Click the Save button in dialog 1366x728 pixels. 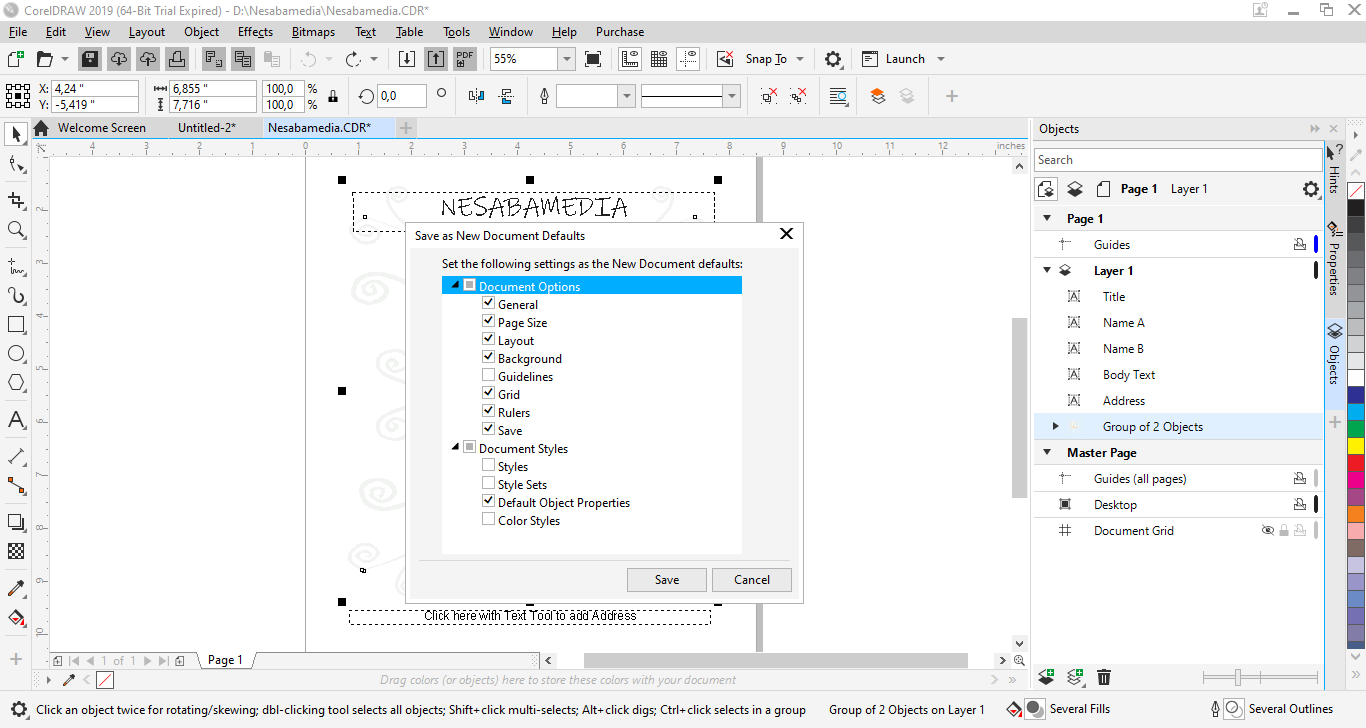pyautogui.click(x=667, y=580)
